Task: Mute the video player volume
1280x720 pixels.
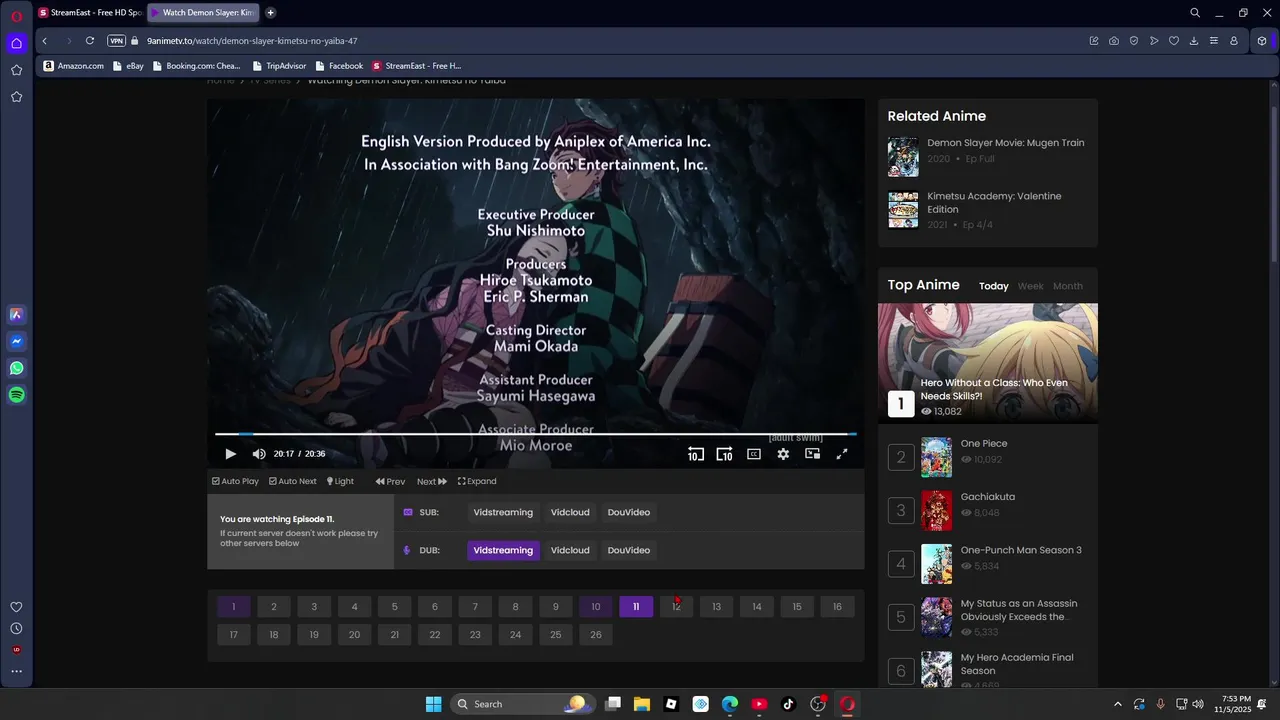Action: click(x=259, y=454)
